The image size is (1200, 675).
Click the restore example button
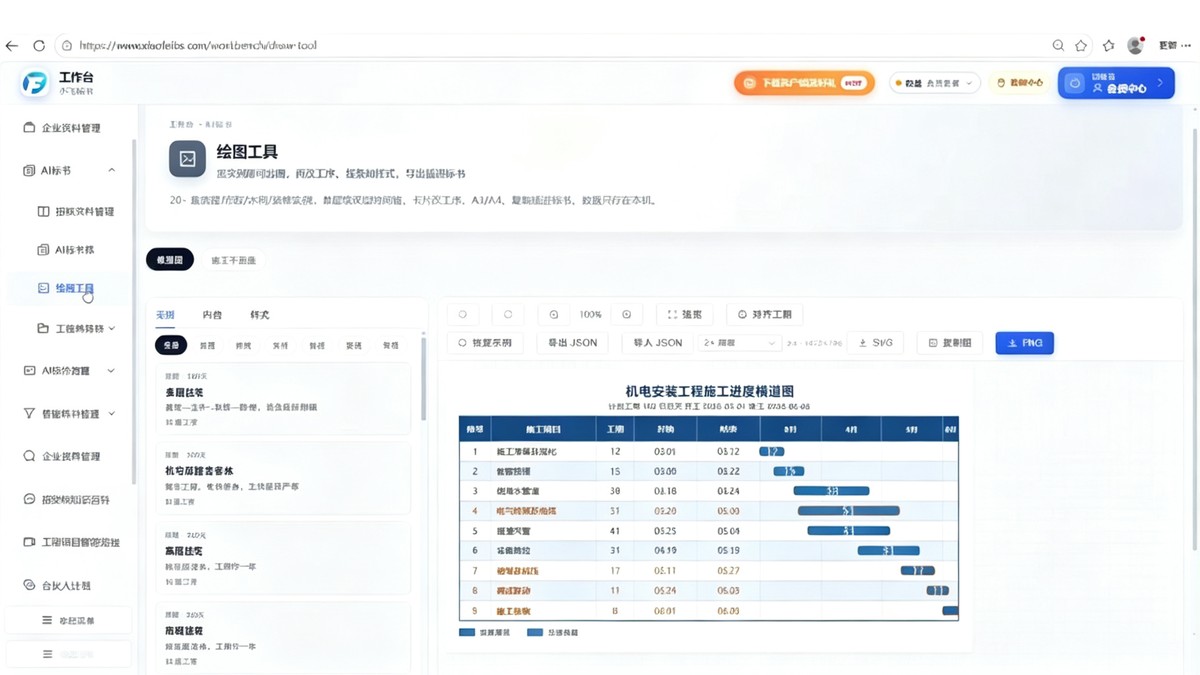click(485, 343)
